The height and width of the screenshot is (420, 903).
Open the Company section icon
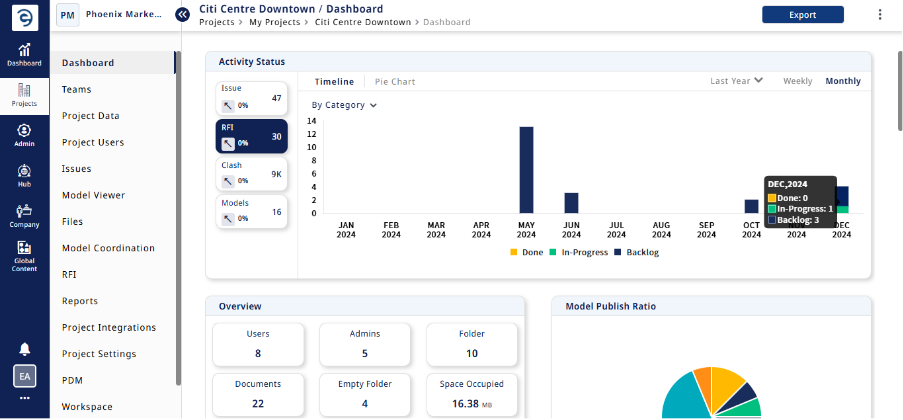(24, 216)
